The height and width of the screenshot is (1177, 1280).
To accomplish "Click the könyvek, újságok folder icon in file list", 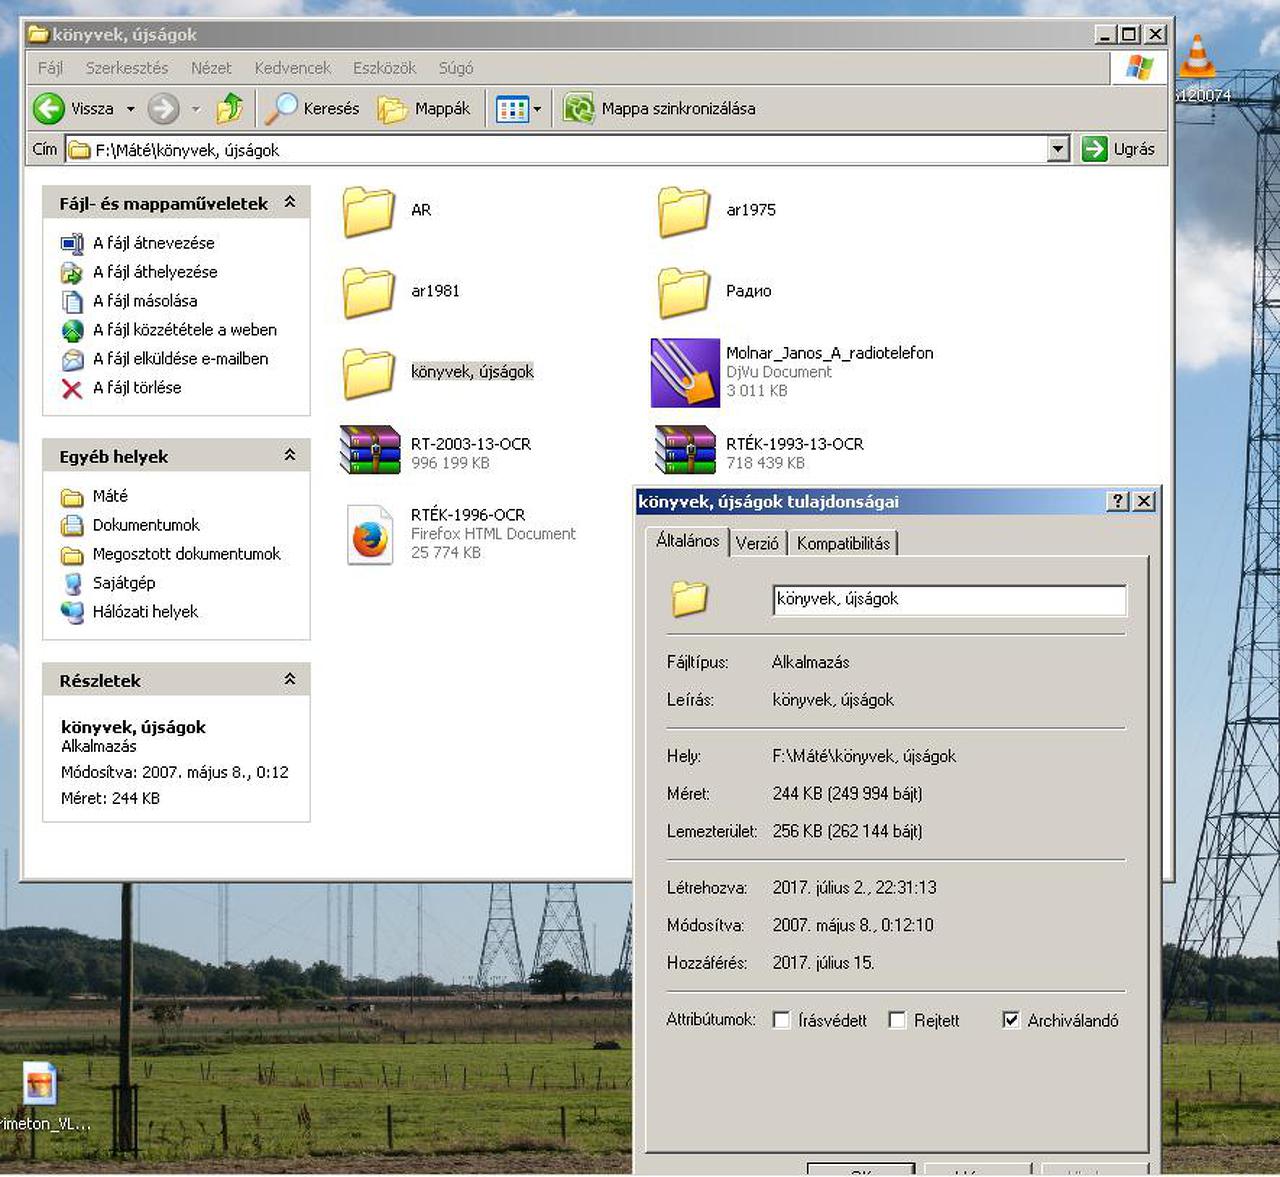I will click(x=369, y=373).
